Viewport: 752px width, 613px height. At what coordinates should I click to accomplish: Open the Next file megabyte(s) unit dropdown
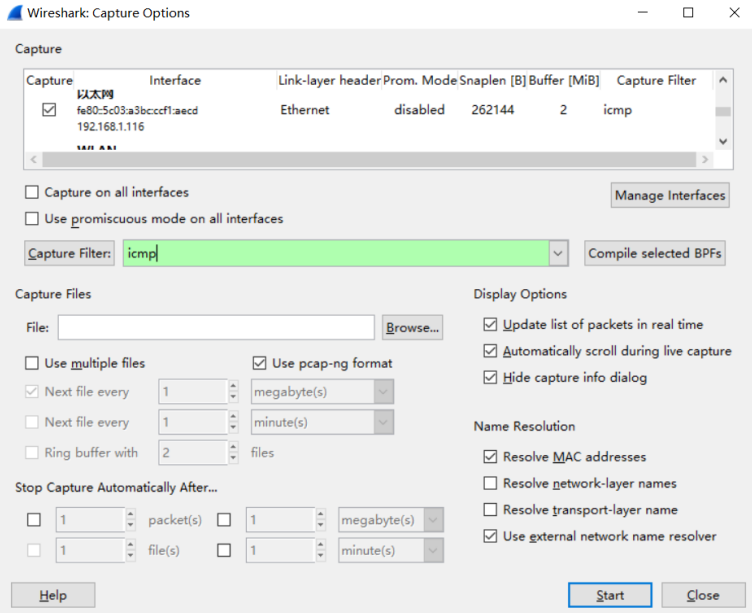coord(383,392)
